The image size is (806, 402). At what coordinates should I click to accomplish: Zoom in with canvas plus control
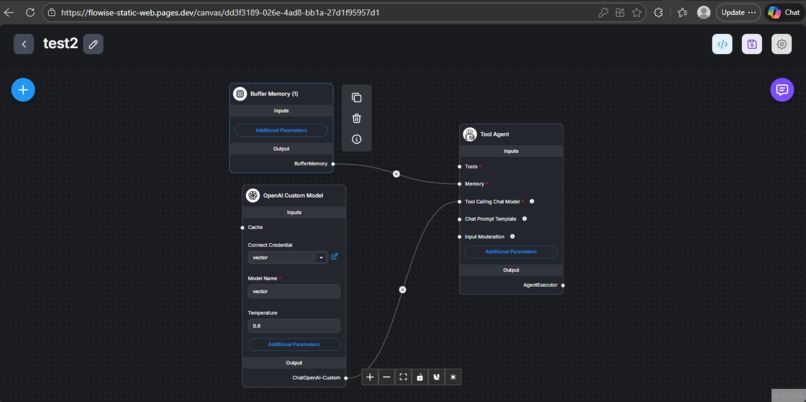click(370, 377)
